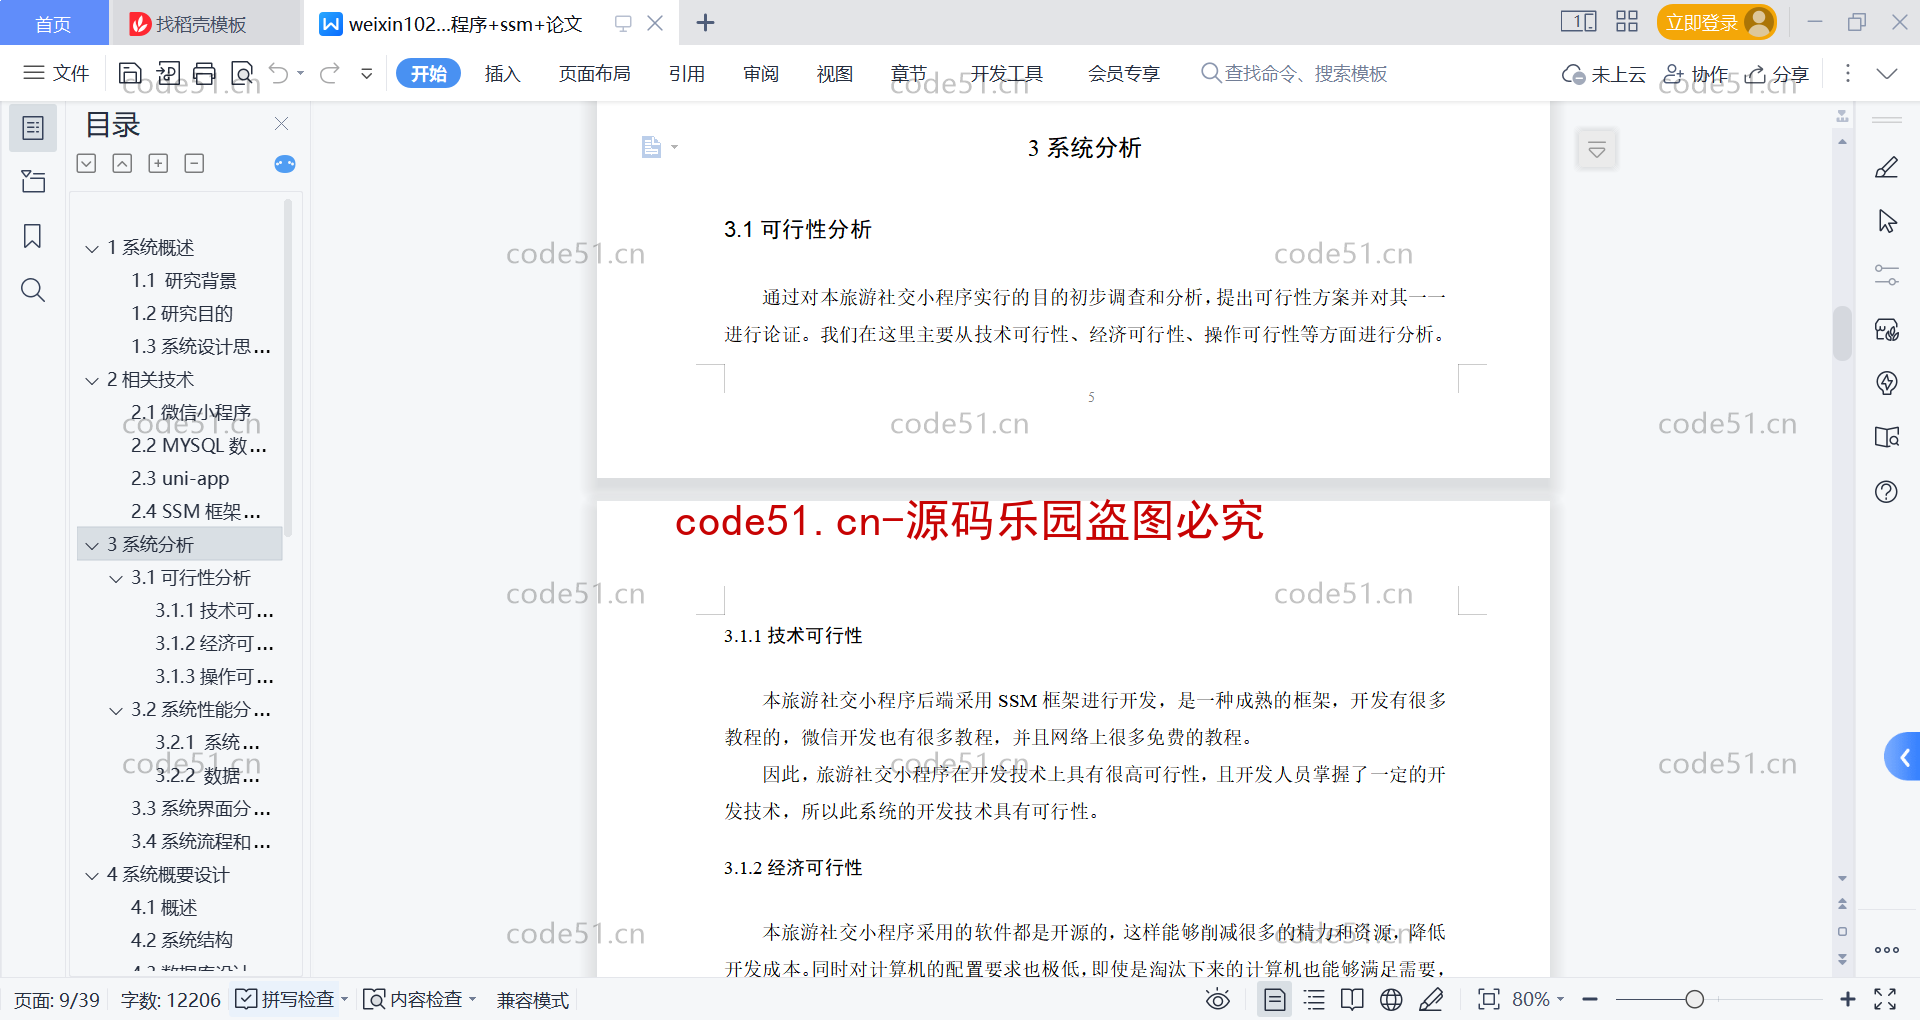The width and height of the screenshot is (1920, 1020).
Task: Click the help question-mark icon
Action: 1887,491
